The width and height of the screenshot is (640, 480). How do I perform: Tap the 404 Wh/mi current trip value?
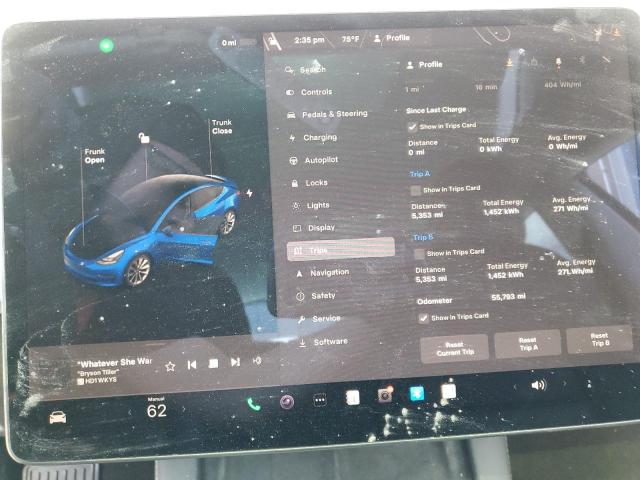tap(562, 85)
